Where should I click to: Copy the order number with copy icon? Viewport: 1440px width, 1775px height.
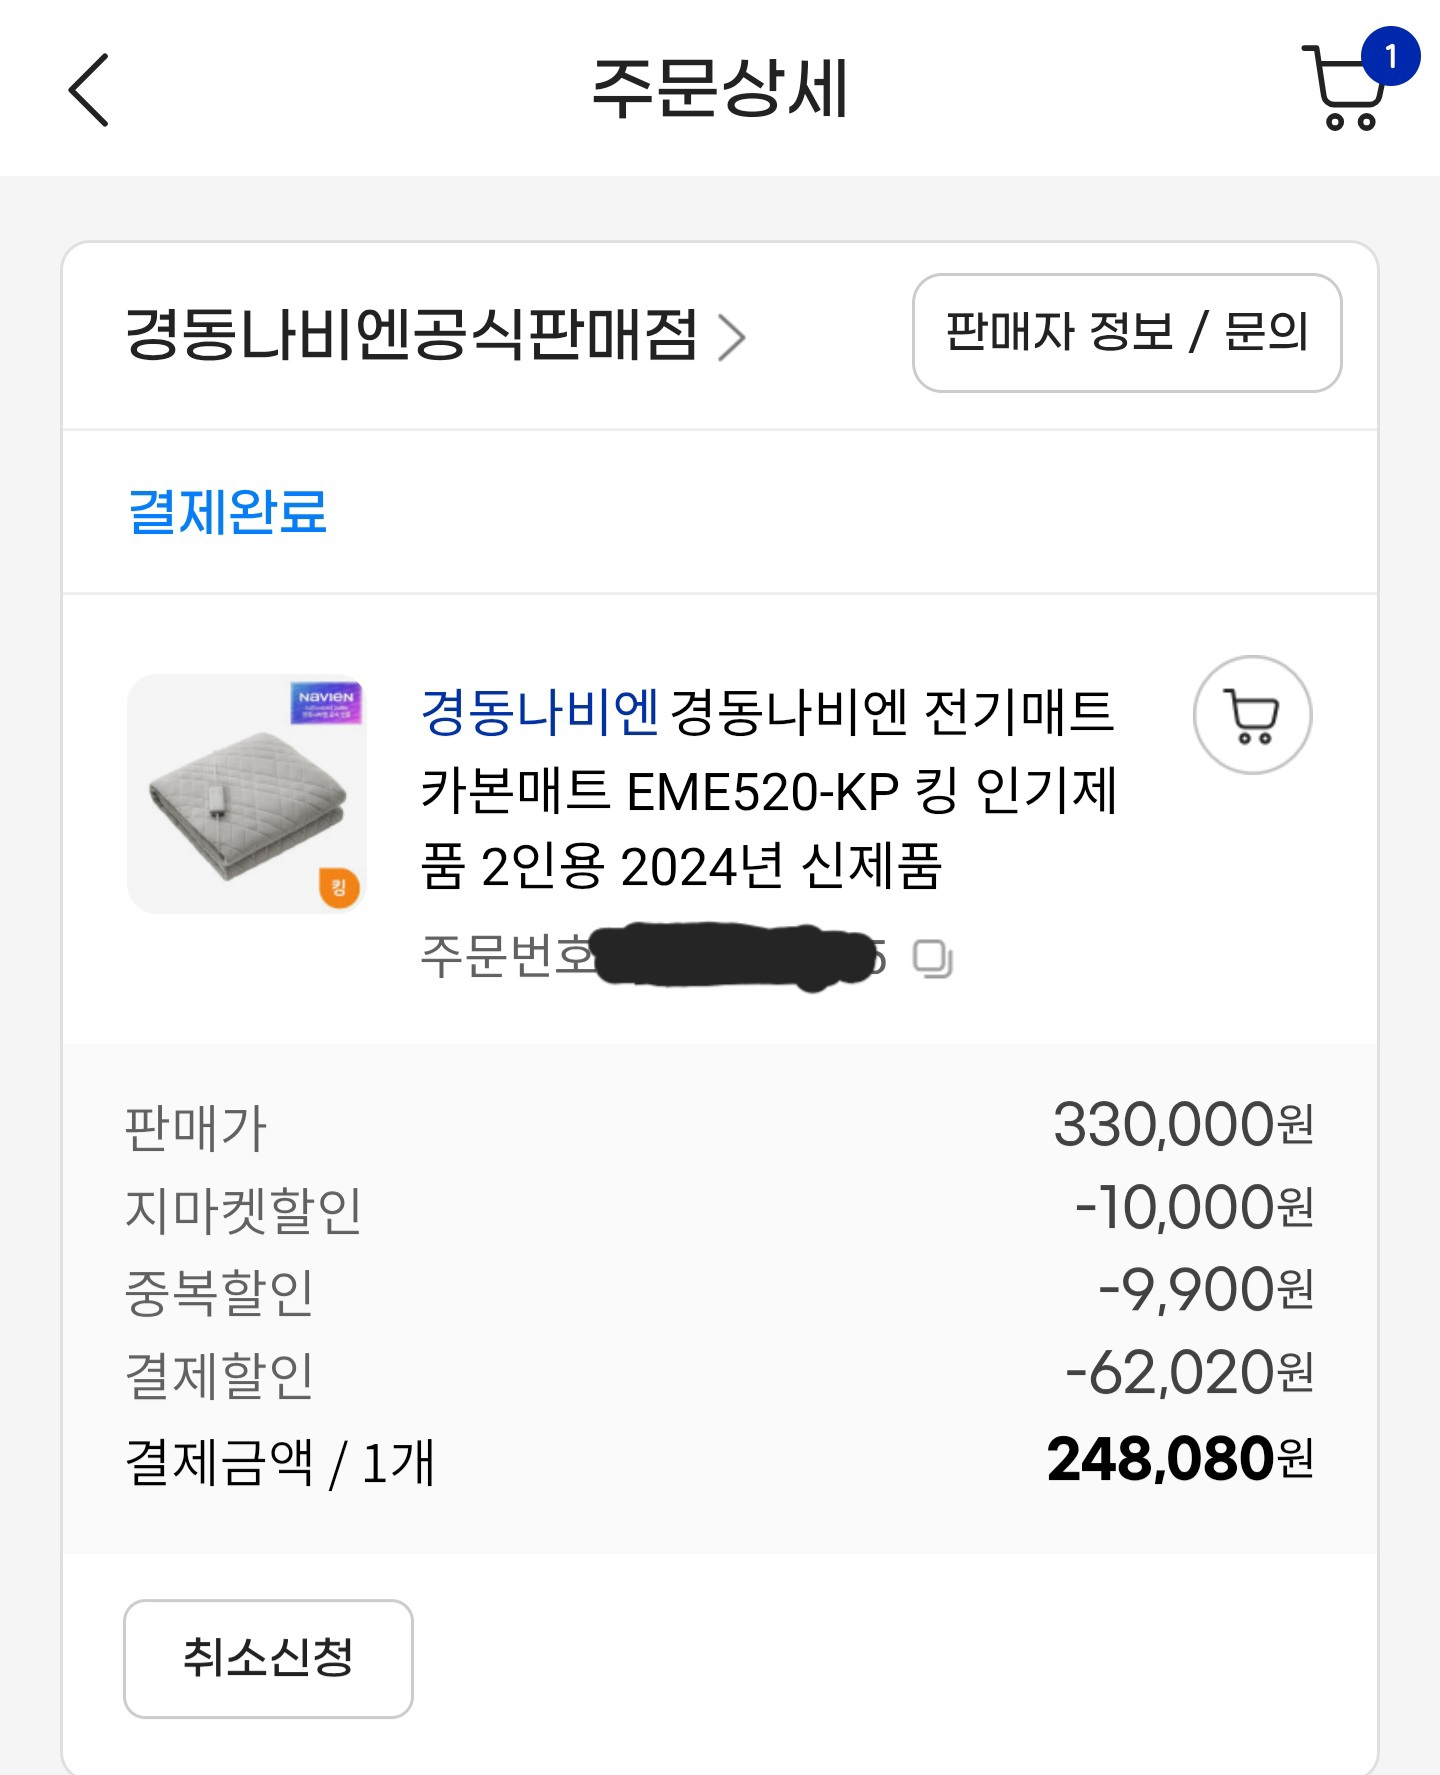(x=932, y=959)
